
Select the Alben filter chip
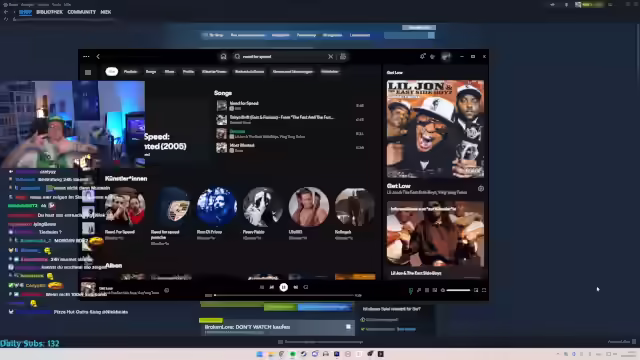pyautogui.click(x=169, y=71)
